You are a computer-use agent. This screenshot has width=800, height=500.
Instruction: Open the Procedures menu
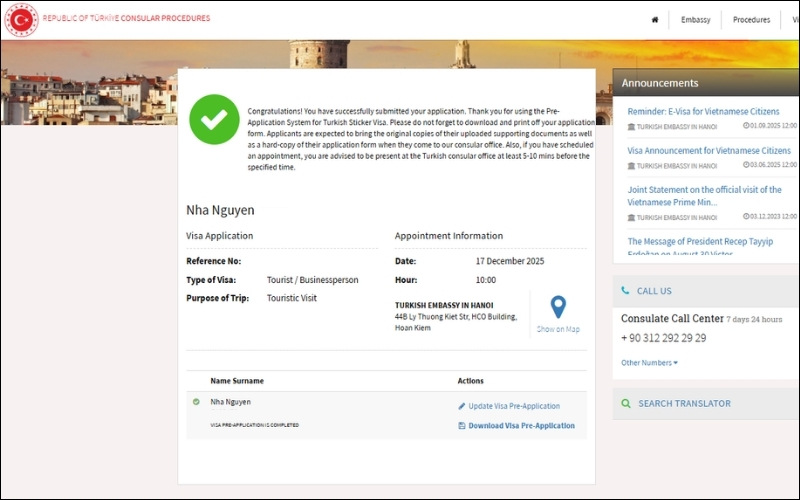pos(752,20)
